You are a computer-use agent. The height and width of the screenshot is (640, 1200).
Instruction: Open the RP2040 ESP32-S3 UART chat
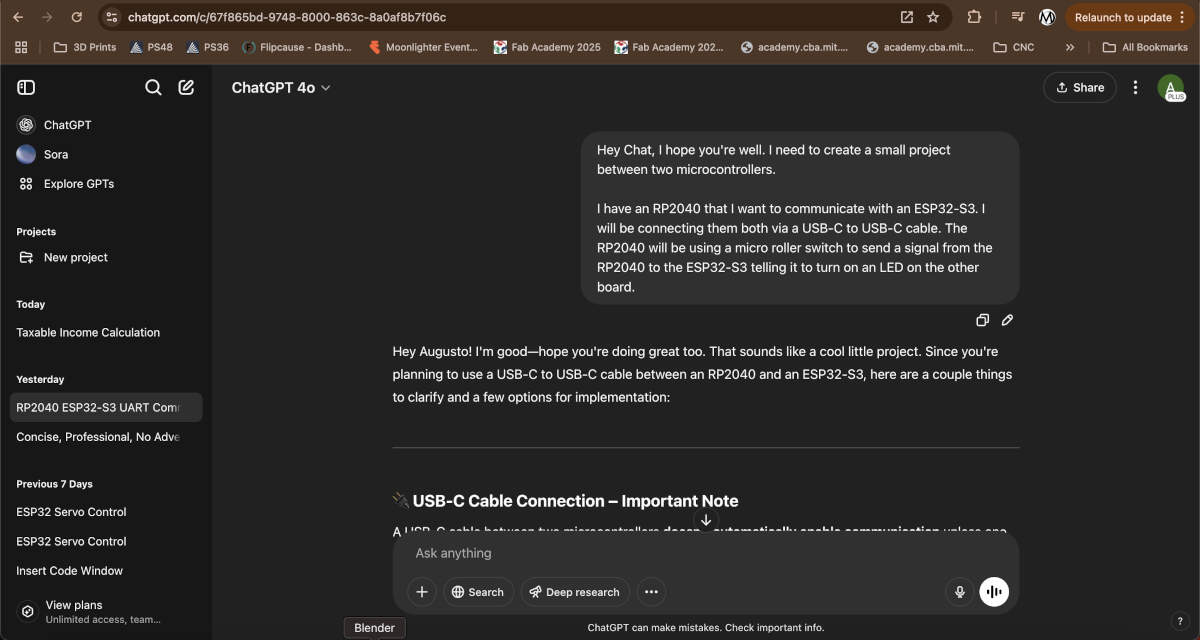coord(105,407)
